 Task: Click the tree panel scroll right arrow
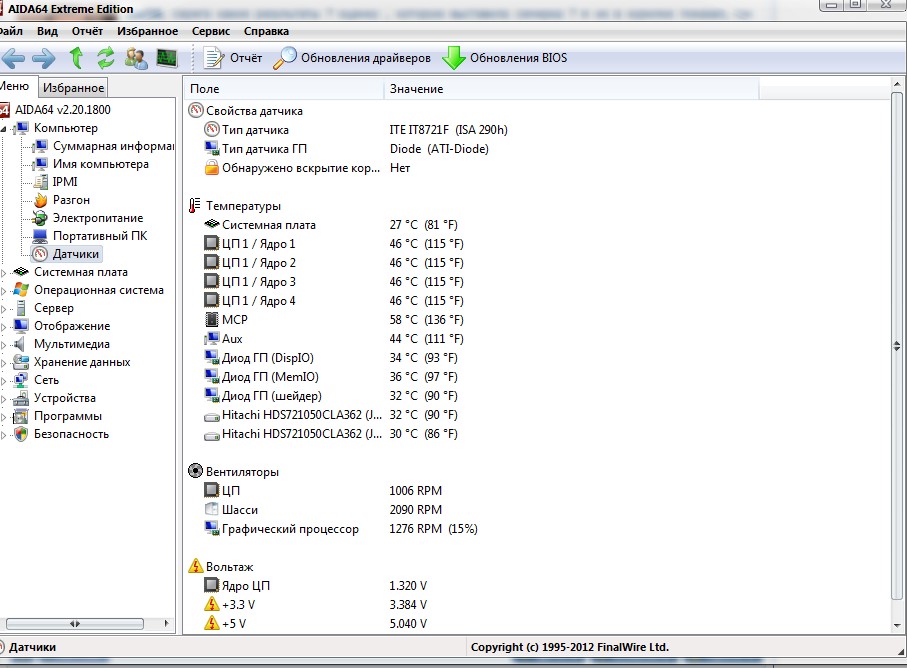(167, 623)
